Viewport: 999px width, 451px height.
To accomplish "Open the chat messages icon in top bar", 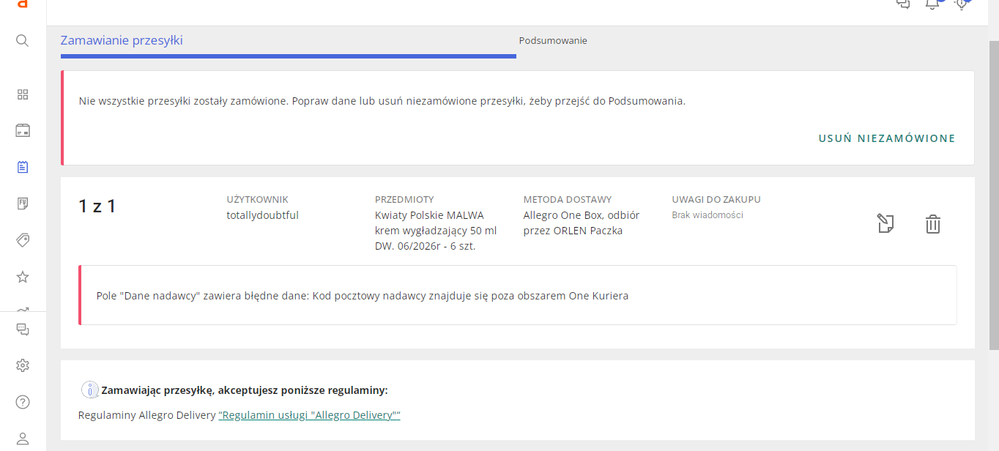I will point(903,5).
